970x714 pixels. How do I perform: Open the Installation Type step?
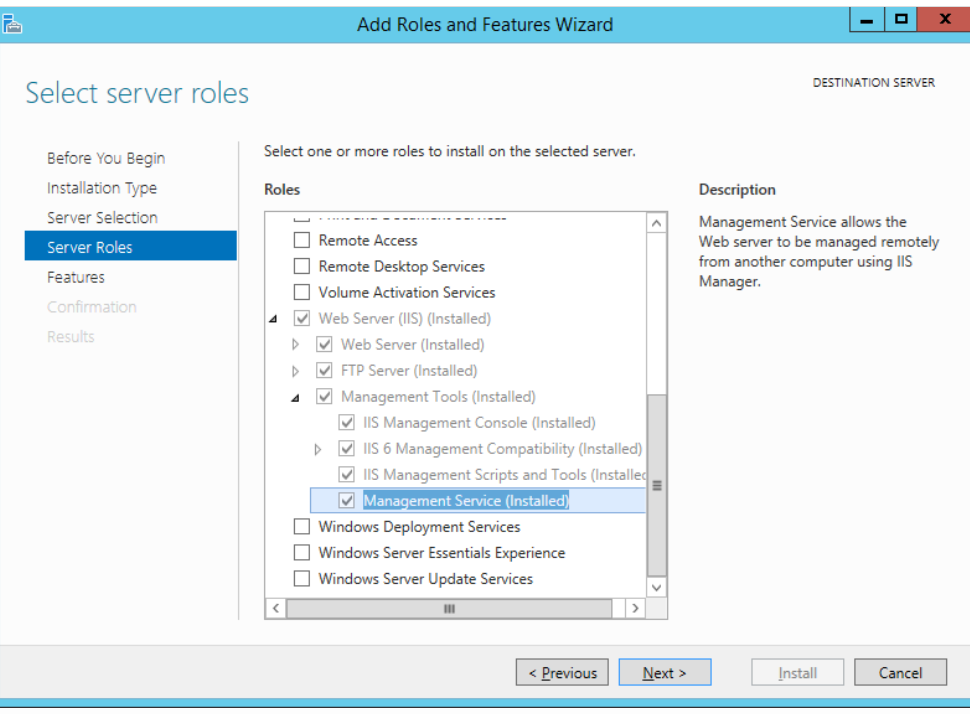pyautogui.click(x=102, y=188)
